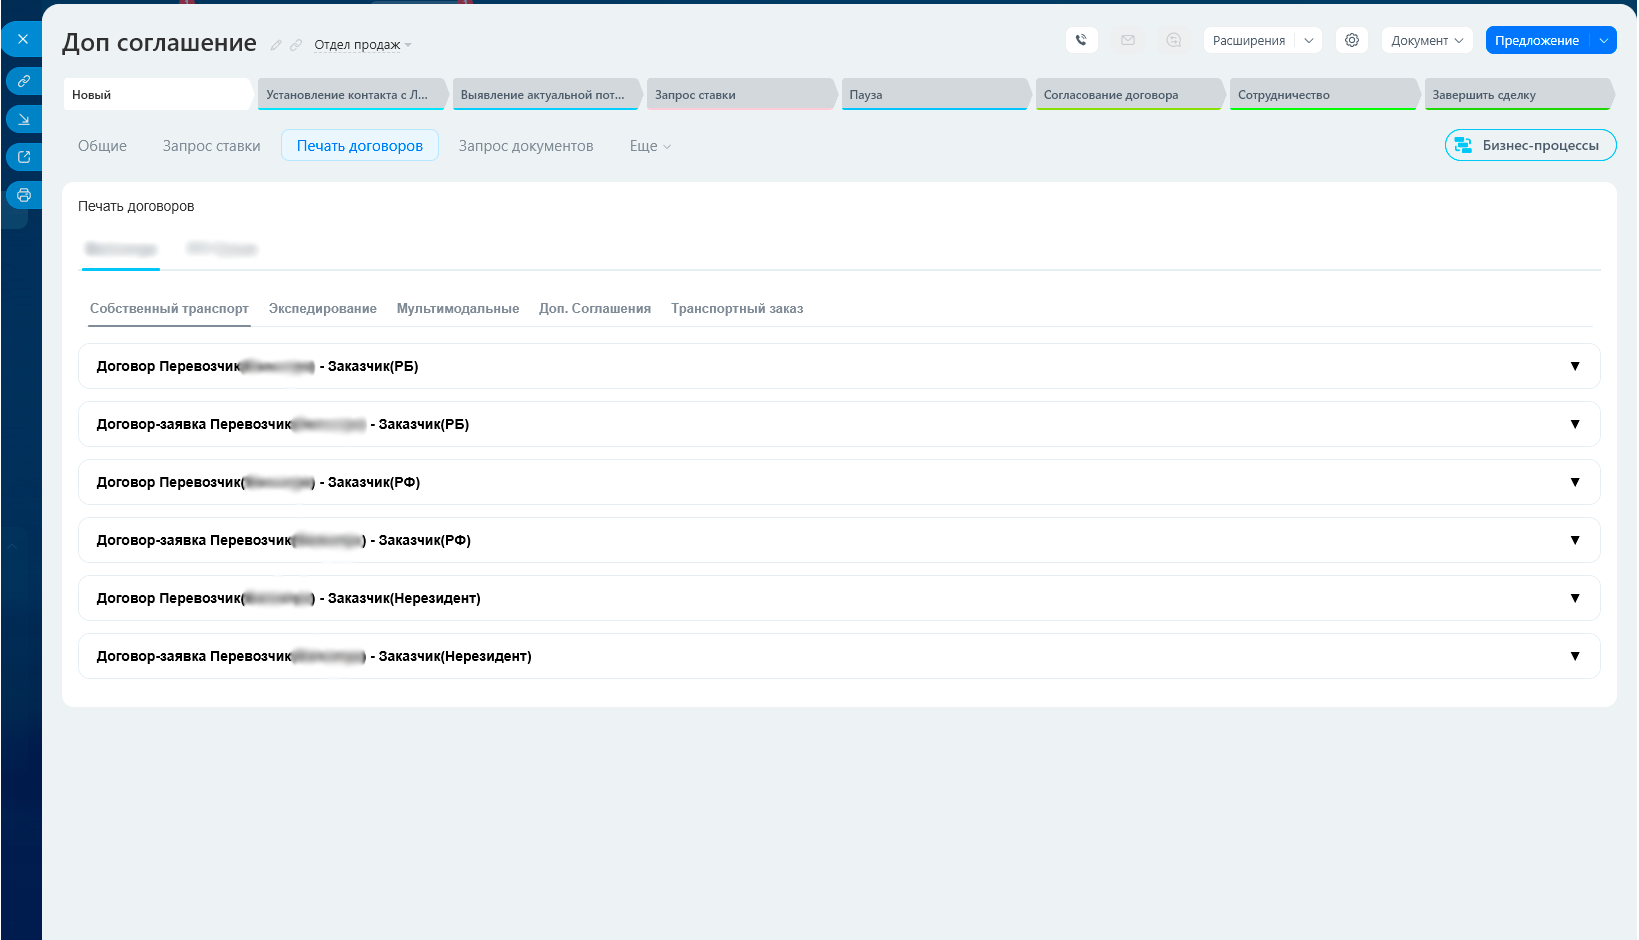Edit deal title pencil icon
The height and width of the screenshot is (940, 1639).
[x=276, y=45]
